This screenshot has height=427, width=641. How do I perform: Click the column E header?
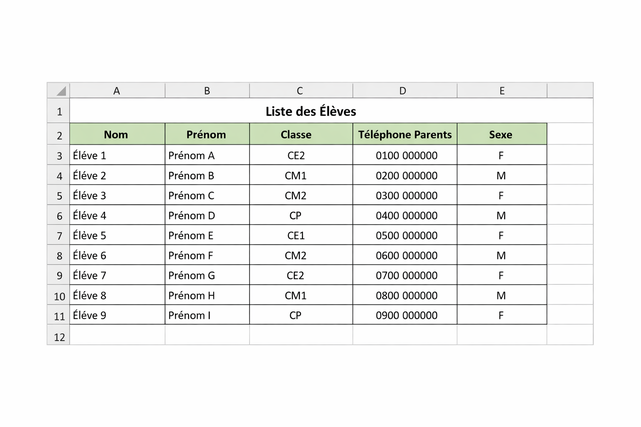click(502, 91)
